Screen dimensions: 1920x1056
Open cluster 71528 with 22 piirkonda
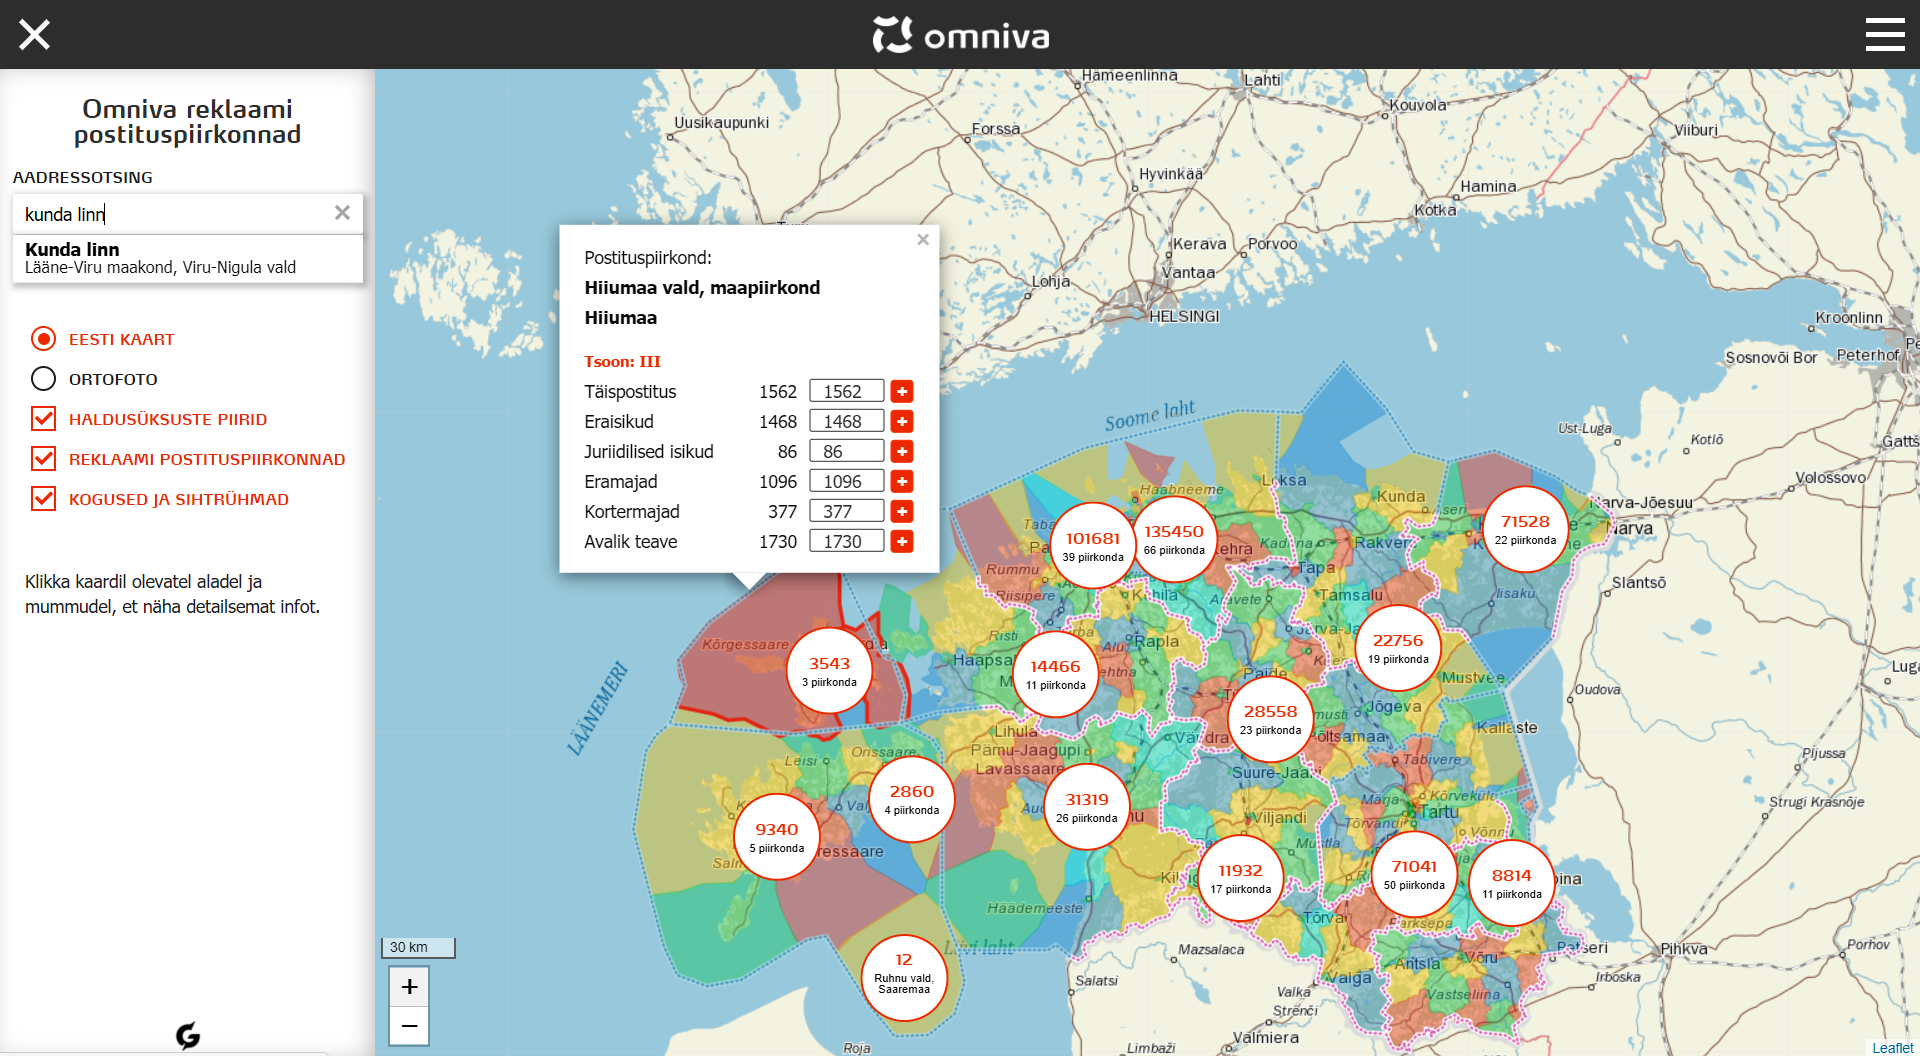pyautogui.click(x=1525, y=529)
